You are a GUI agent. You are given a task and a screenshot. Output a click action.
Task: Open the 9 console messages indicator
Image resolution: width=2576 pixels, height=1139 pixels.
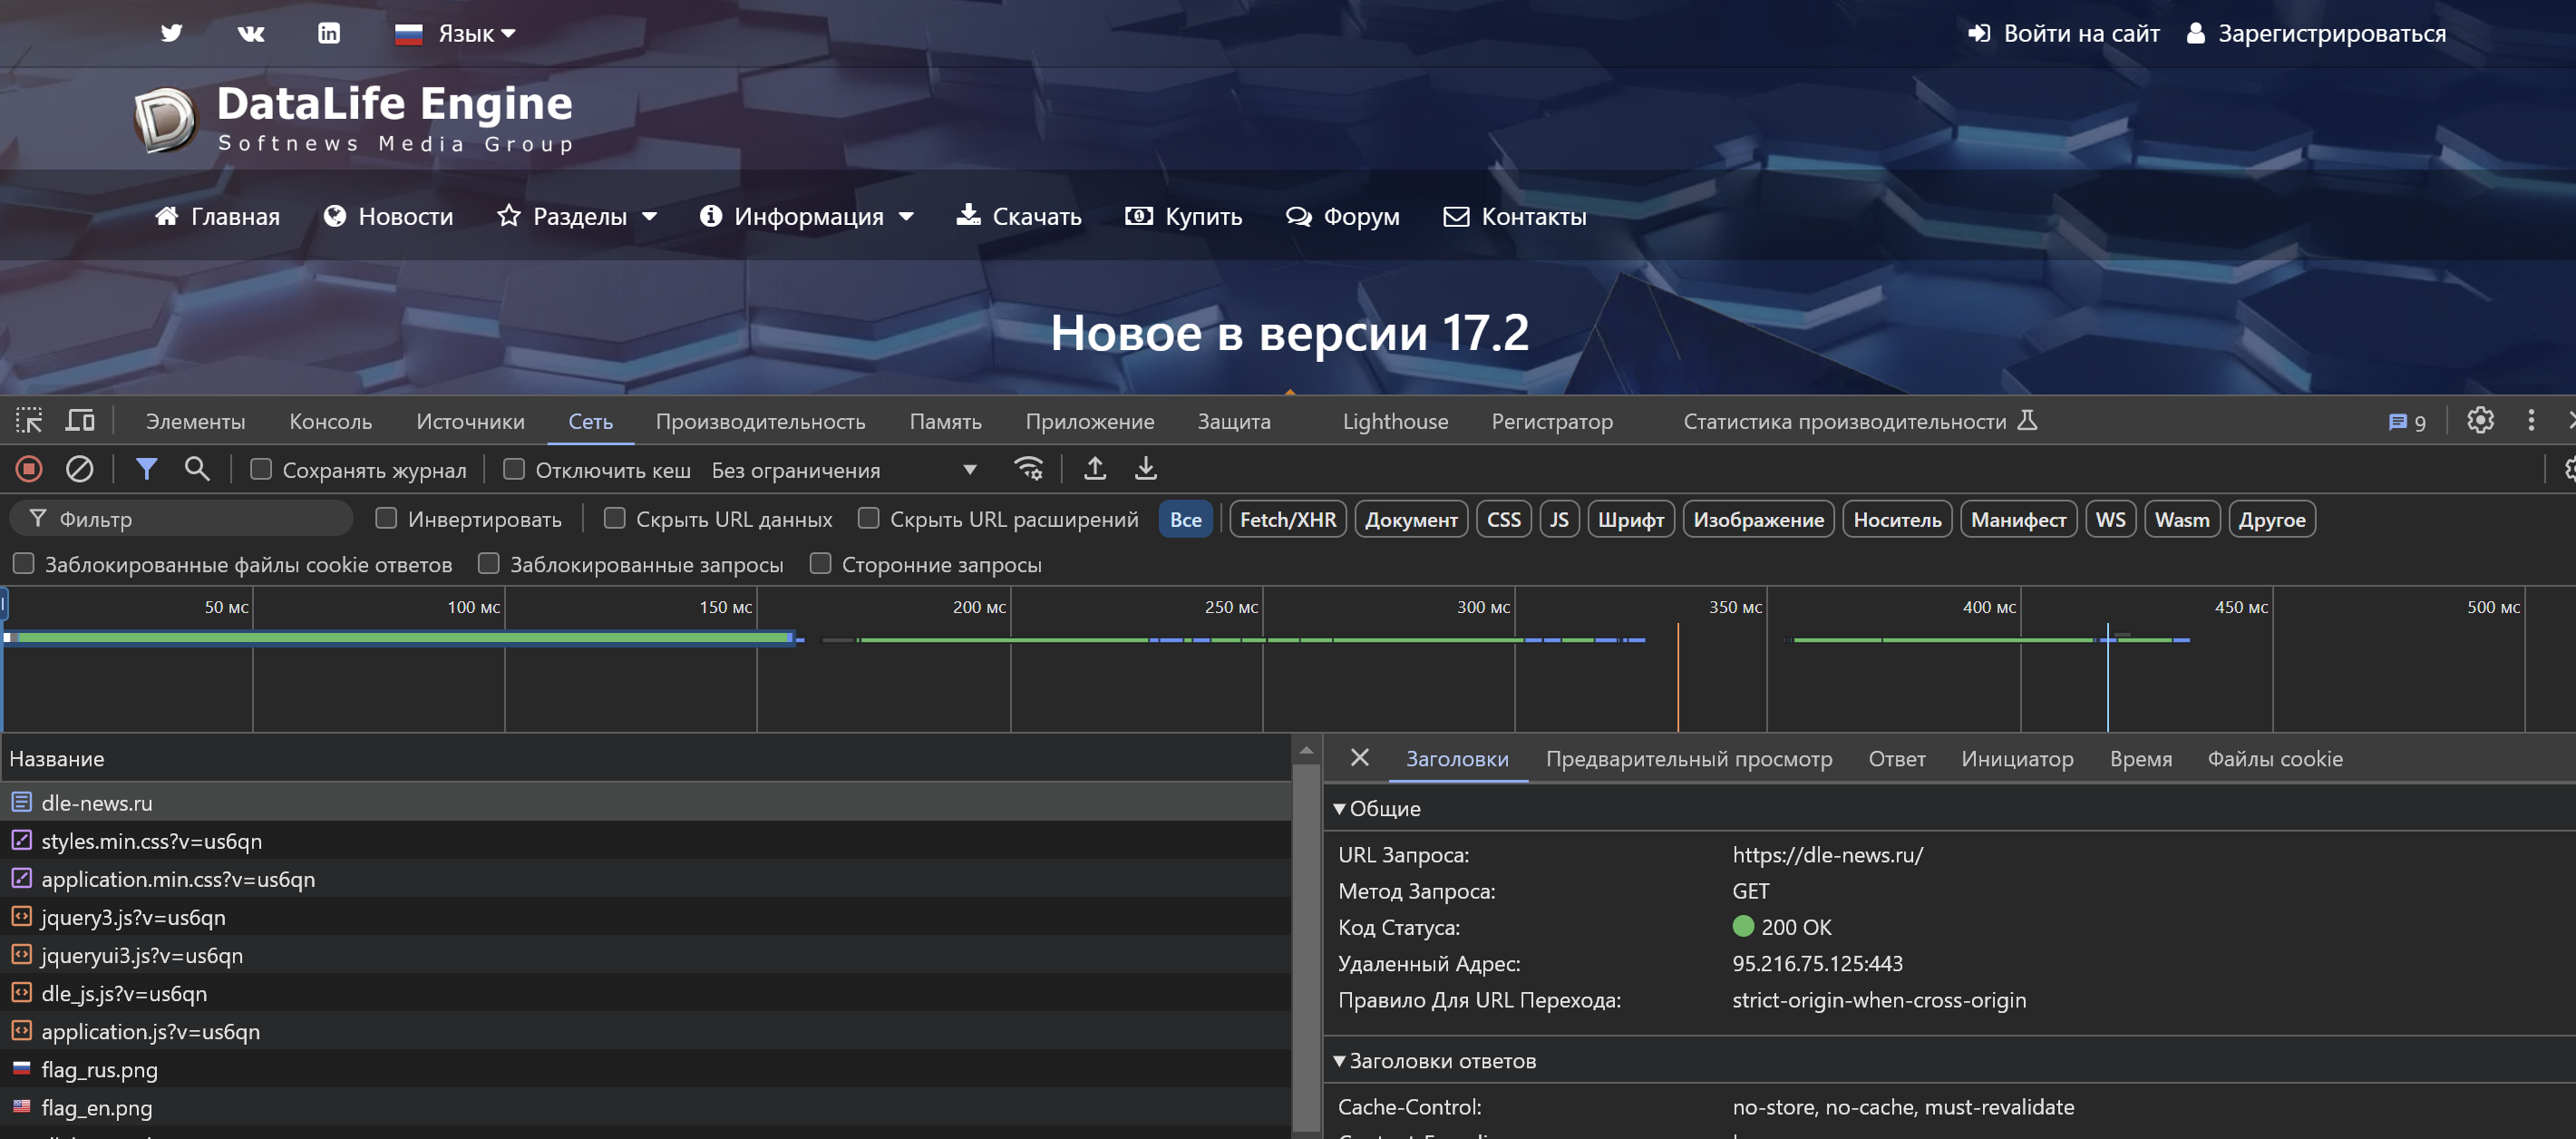coord(2406,422)
